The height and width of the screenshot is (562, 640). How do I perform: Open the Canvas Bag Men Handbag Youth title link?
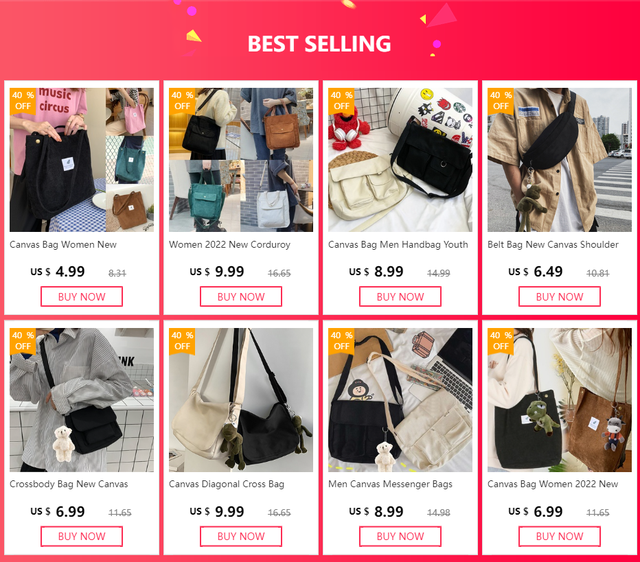coord(398,244)
